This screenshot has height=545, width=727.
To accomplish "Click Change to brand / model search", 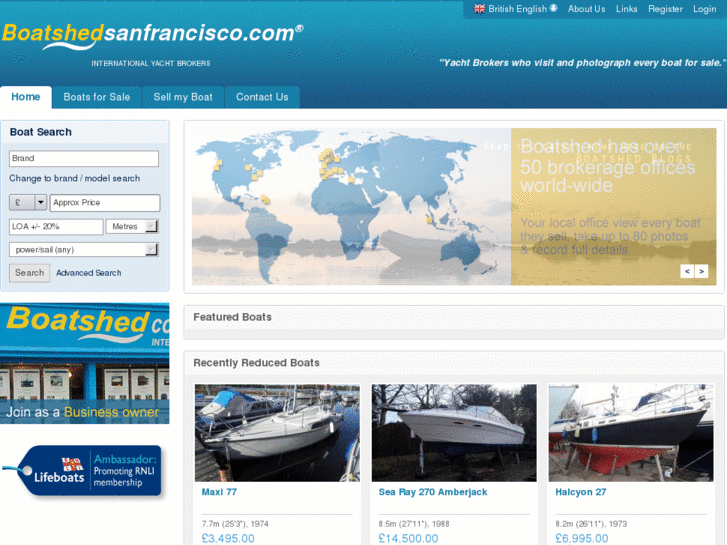I will click(74, 178).
